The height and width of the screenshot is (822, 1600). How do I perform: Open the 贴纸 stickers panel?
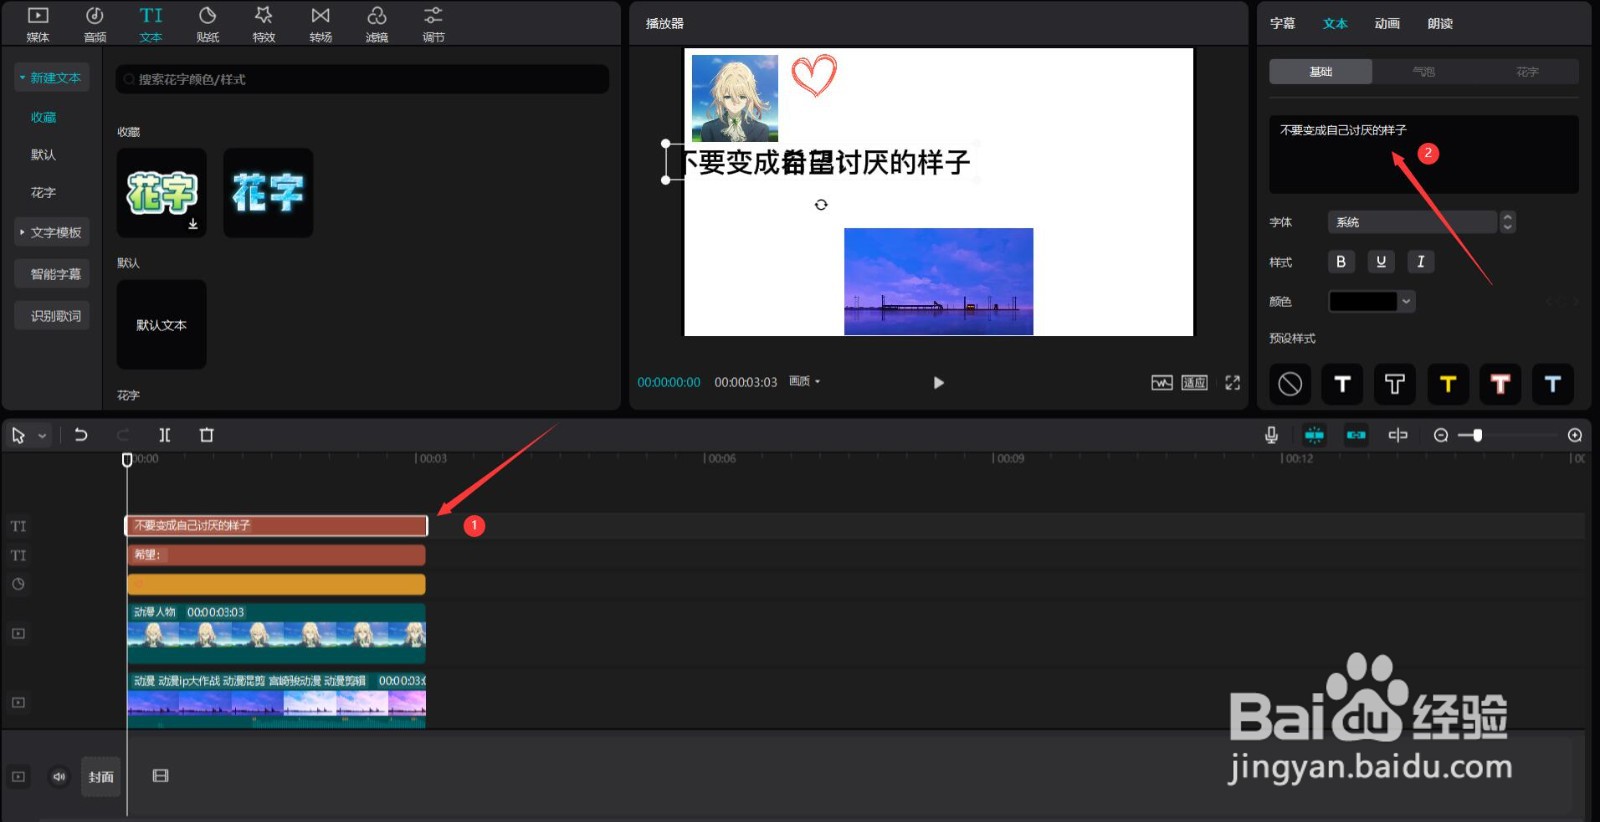[x=208, y=24]
